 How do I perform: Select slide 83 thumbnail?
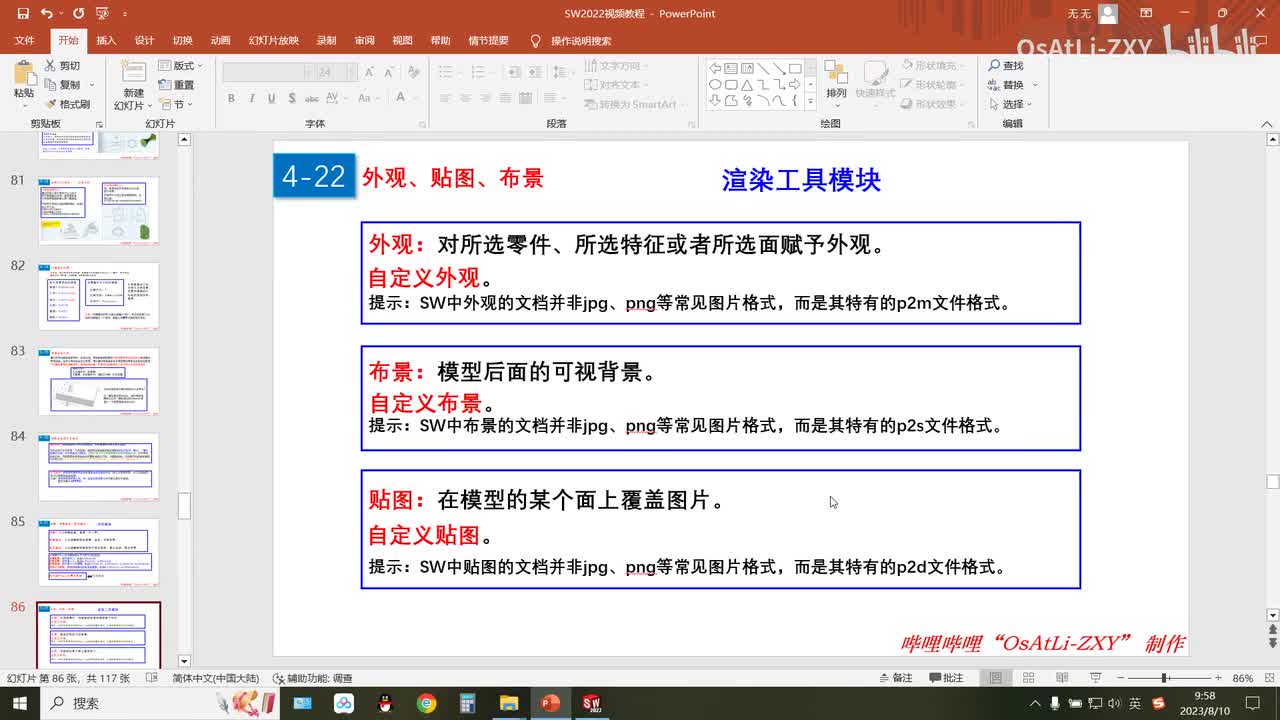point(98,381)
